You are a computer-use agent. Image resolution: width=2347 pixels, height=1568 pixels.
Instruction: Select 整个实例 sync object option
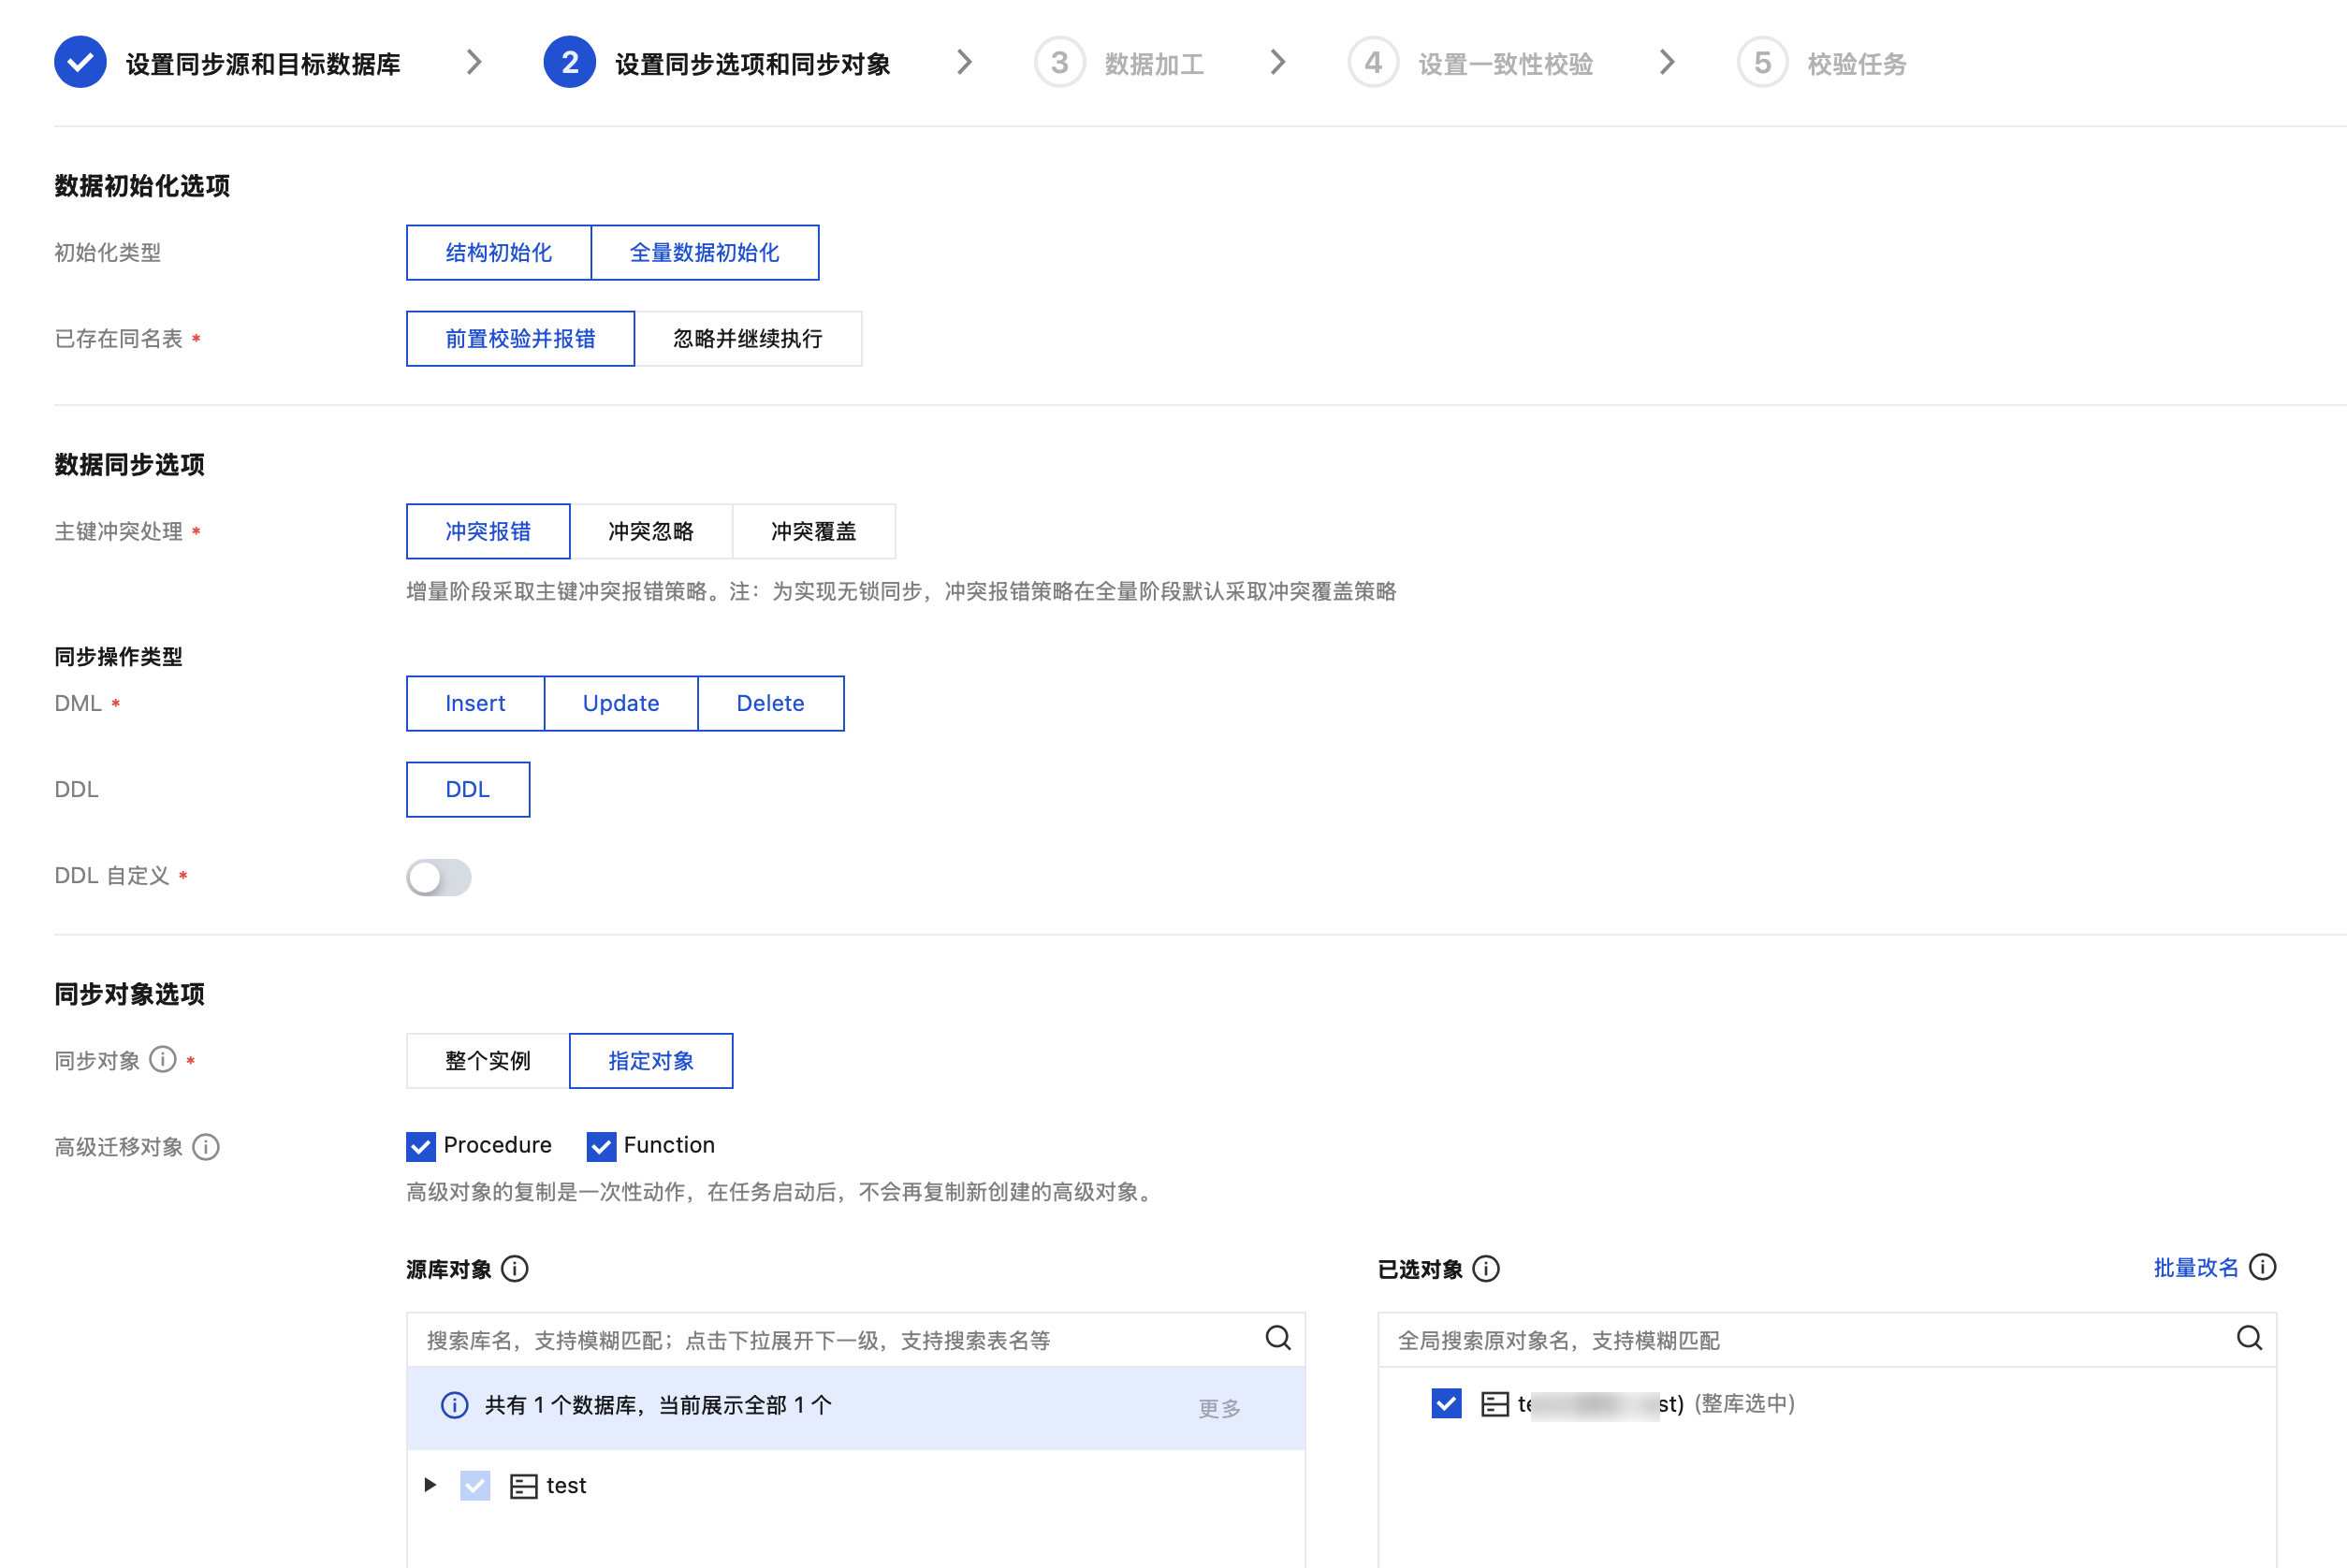[487, 1060]
